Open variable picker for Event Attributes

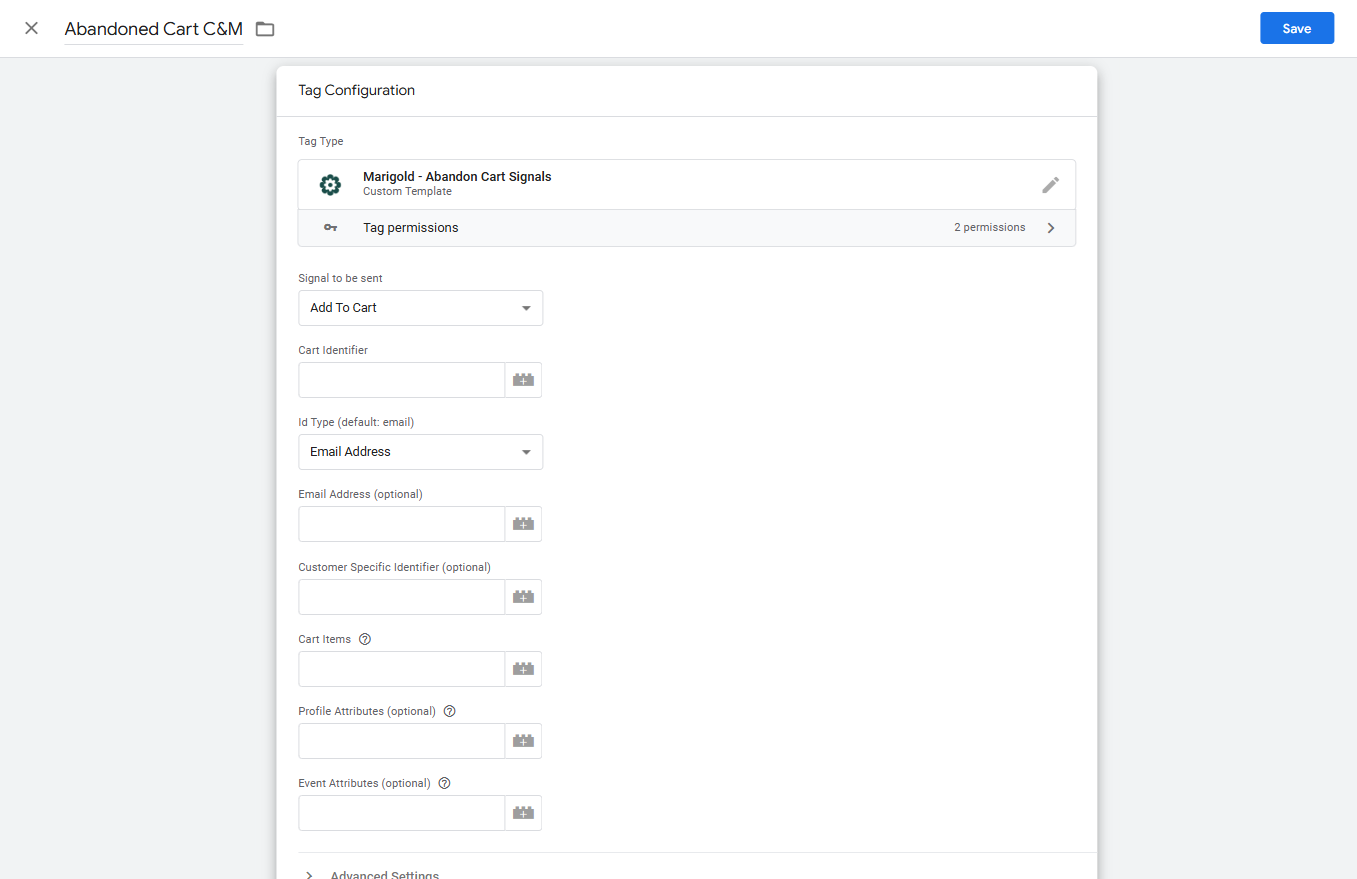(x=523, y=813)
